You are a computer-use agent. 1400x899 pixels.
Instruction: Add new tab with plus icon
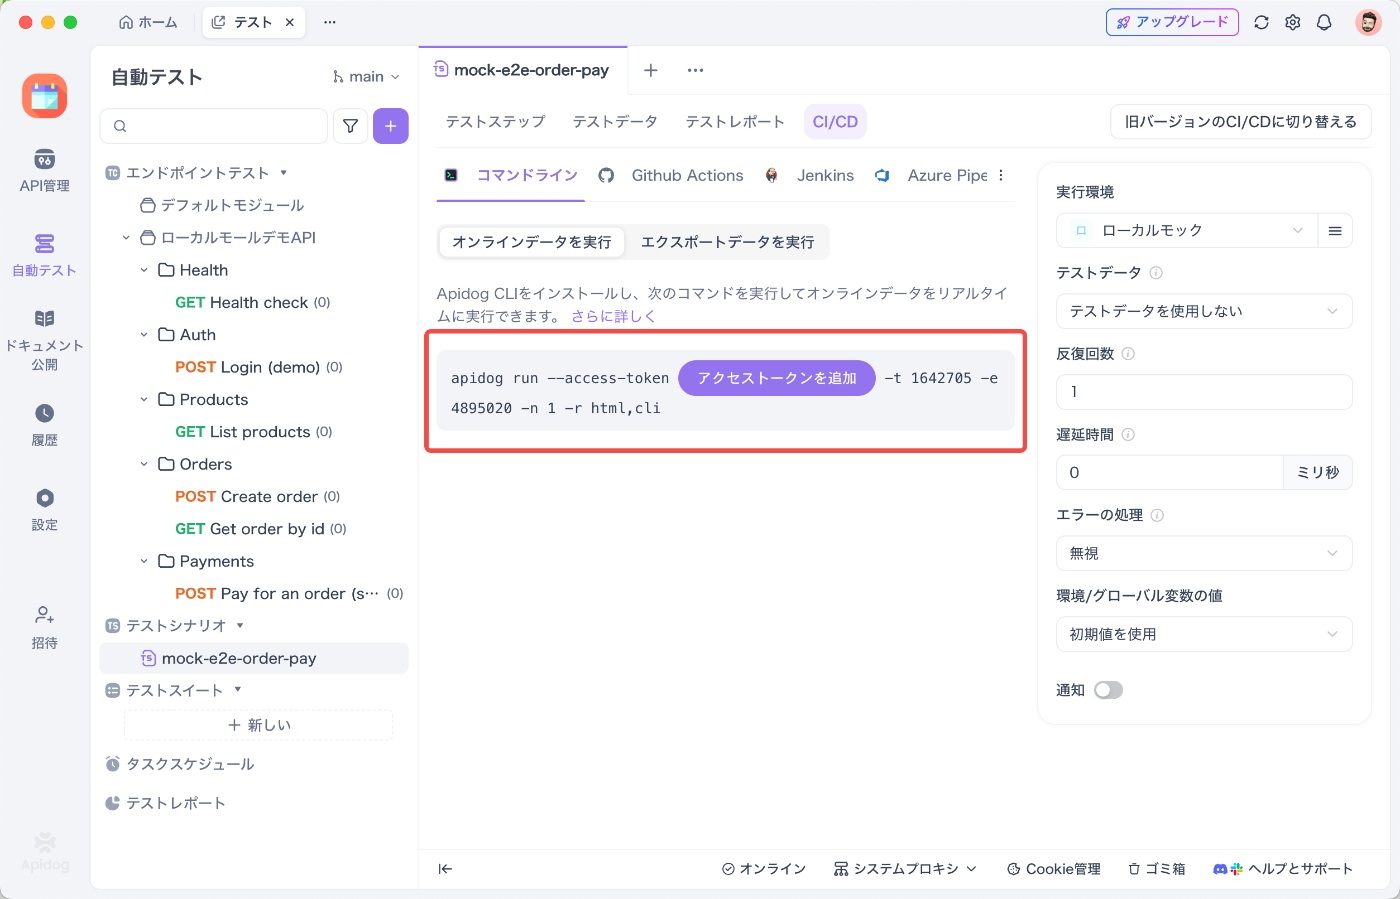pos(650,70)
